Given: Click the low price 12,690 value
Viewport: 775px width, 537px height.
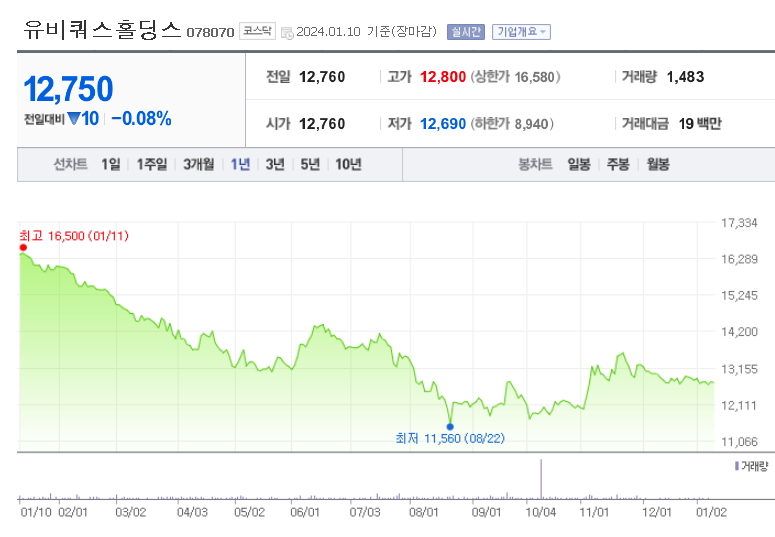Looking at the screenshot, I should coord(443,124).
